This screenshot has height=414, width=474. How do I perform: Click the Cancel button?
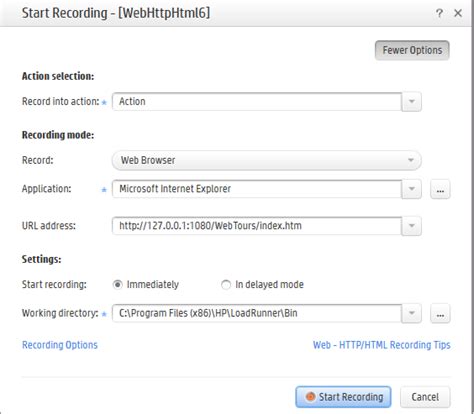(425, 397)
